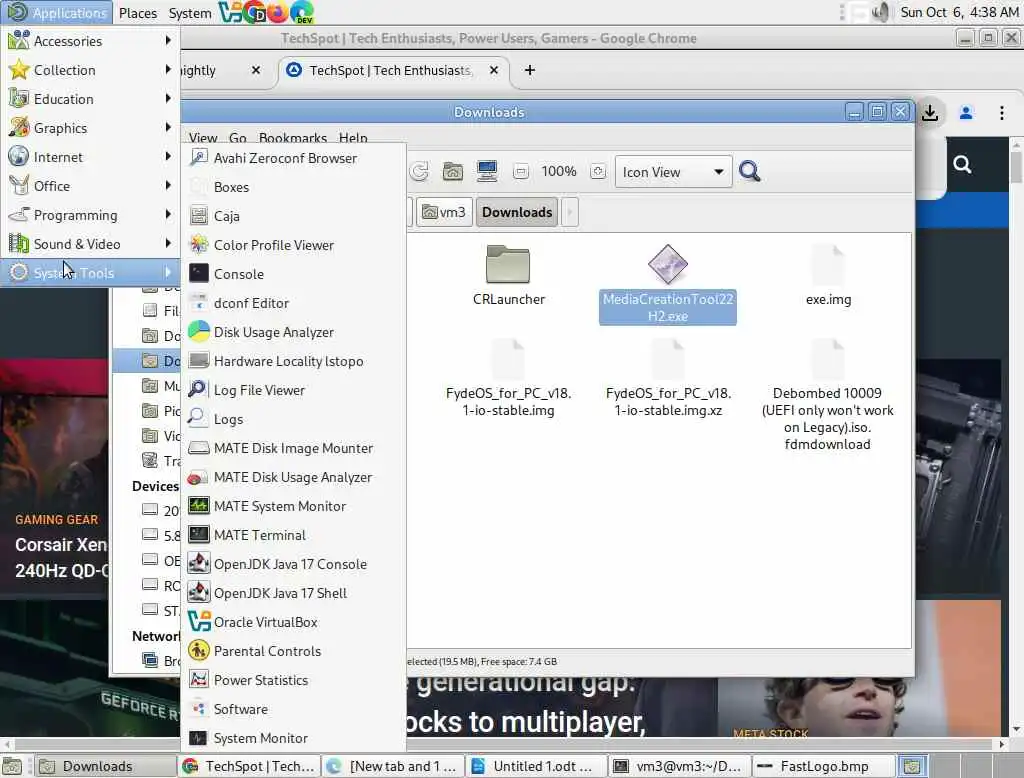Click the search magnifier in Downloads toolbar
1024x778 pixels.
point(750,172)
